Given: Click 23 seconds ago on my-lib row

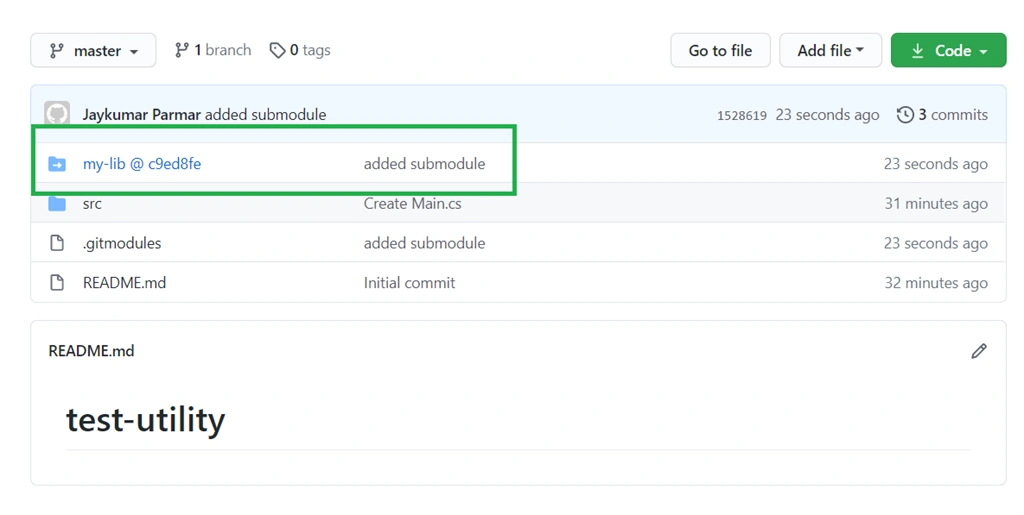Looking at the screenshot, I should point(936,164).
